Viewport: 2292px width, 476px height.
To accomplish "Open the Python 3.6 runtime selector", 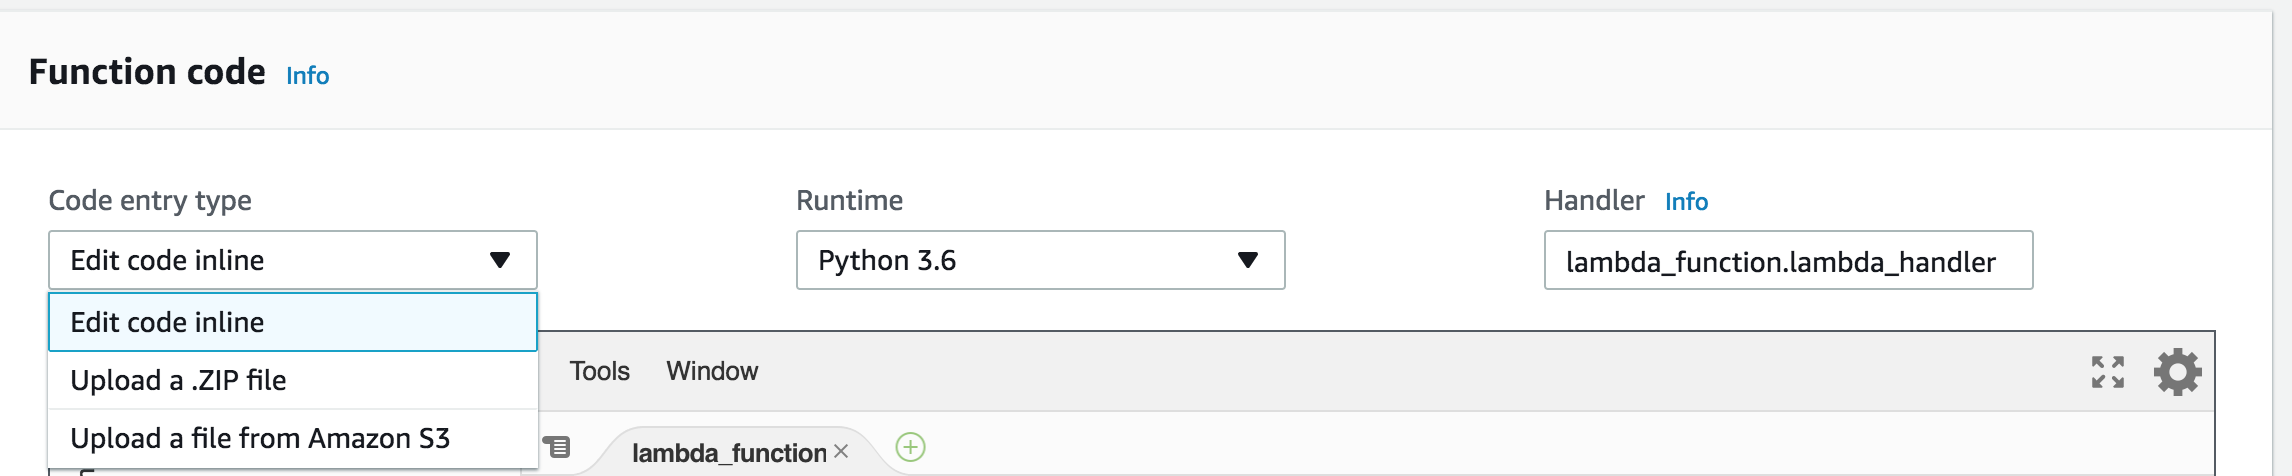I will pos(1041,260).
